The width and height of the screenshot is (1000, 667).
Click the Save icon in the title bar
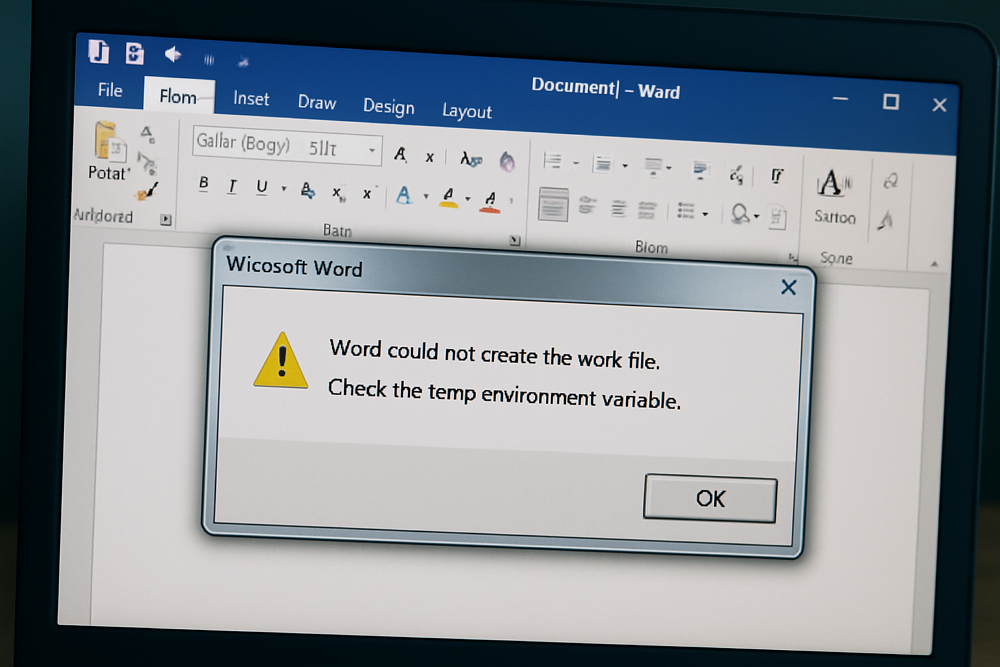coord(135,54)
